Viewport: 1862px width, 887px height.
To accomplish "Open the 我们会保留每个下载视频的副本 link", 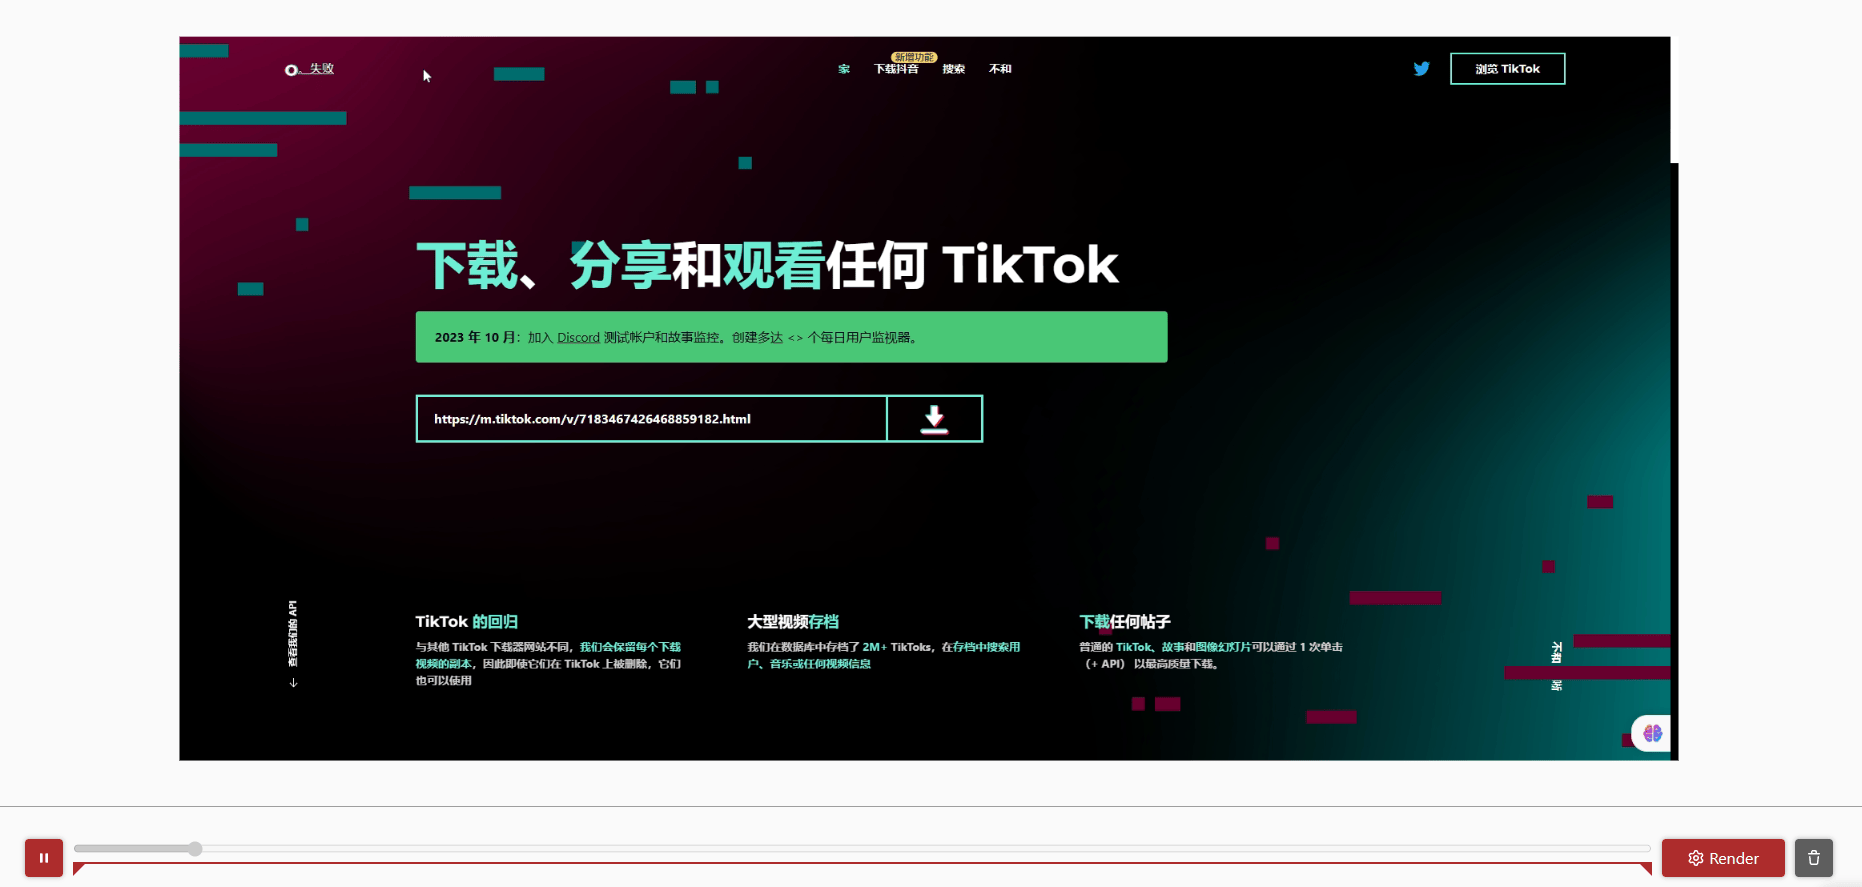I will (x=548, y=655).
